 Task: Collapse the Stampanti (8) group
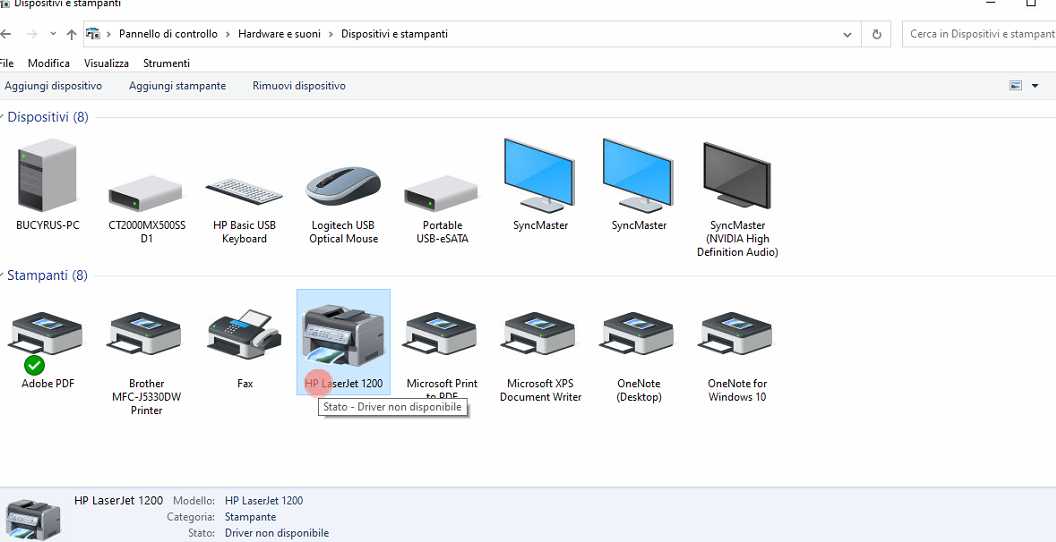[2, 275]
